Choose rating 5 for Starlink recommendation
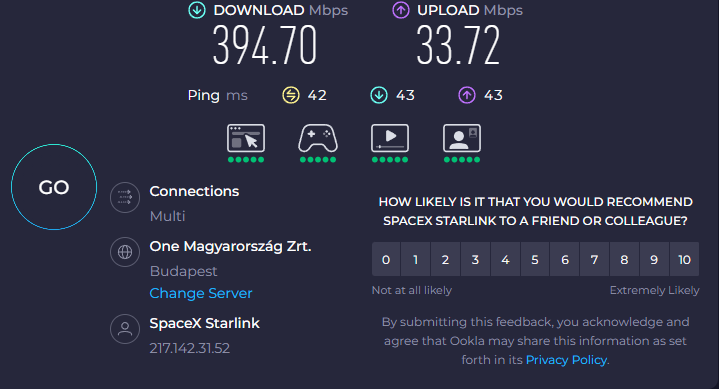Viewport: 719px width, 389px height. (535, 260)
